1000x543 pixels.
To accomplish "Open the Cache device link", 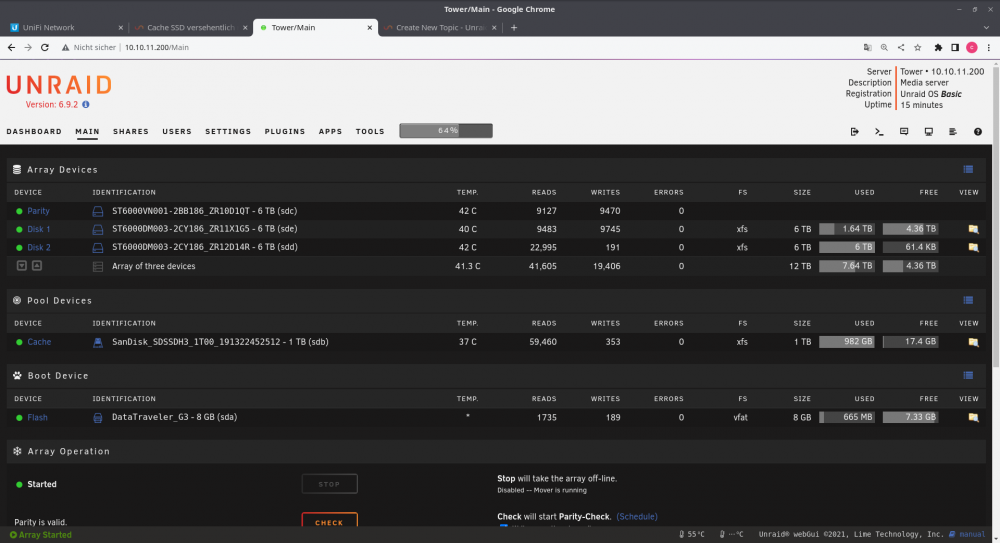I will [39, 342].
